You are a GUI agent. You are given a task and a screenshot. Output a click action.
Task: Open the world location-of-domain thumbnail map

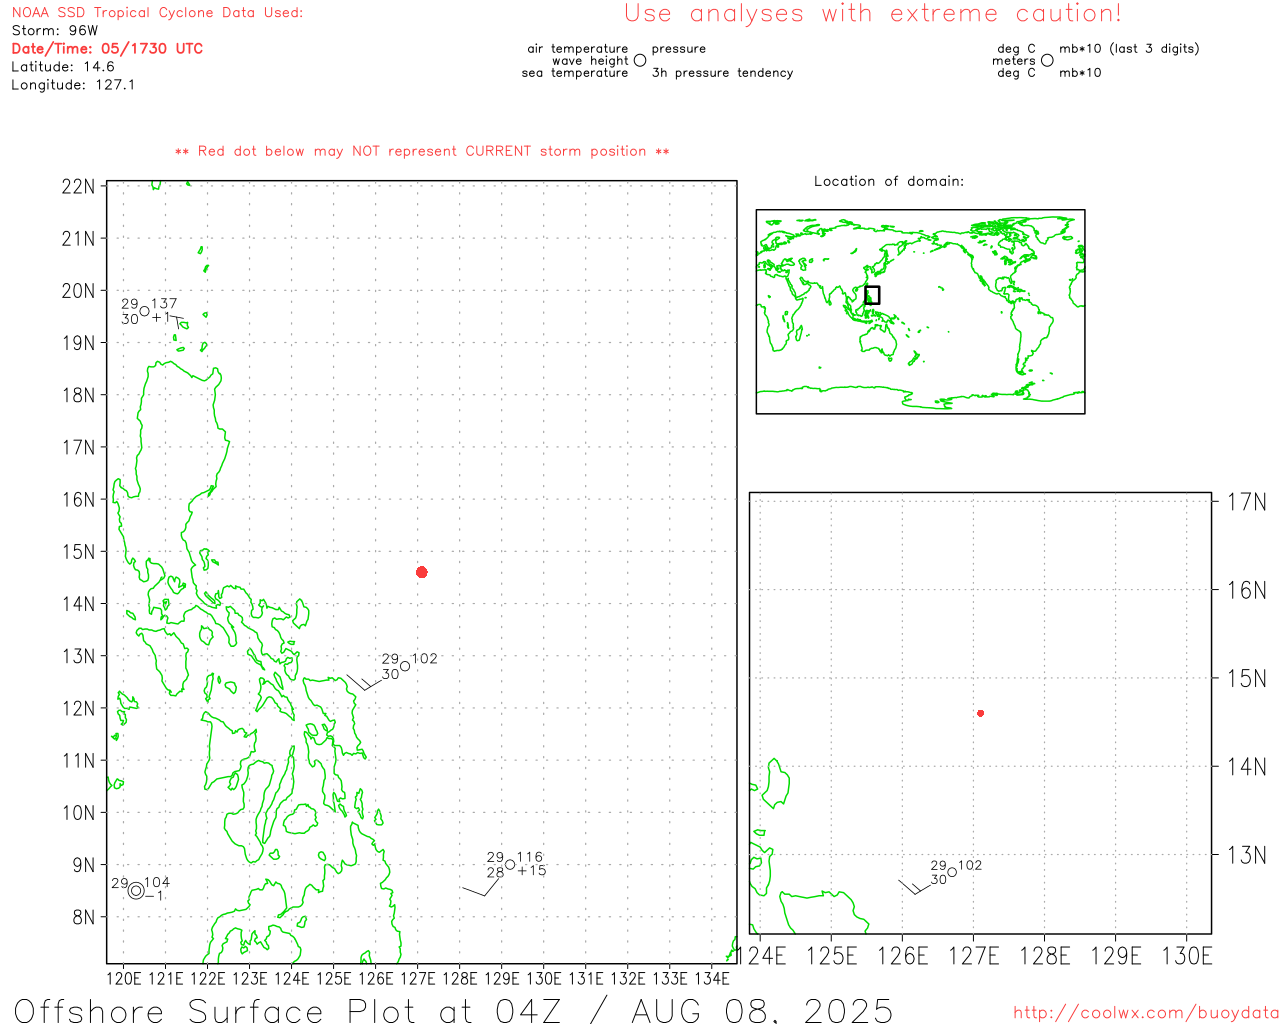click(x=920, y=312)
